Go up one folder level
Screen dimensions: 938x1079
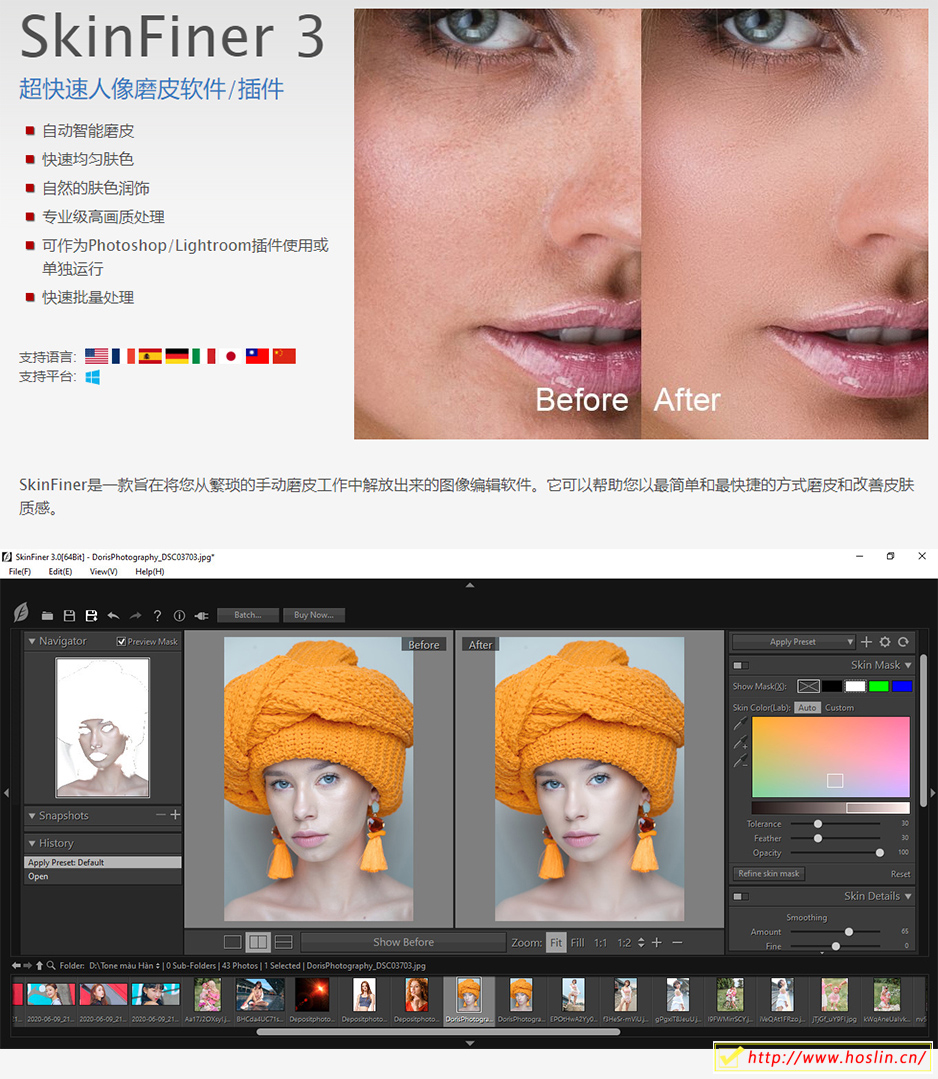pyautogui.click(x=39, y=965)
